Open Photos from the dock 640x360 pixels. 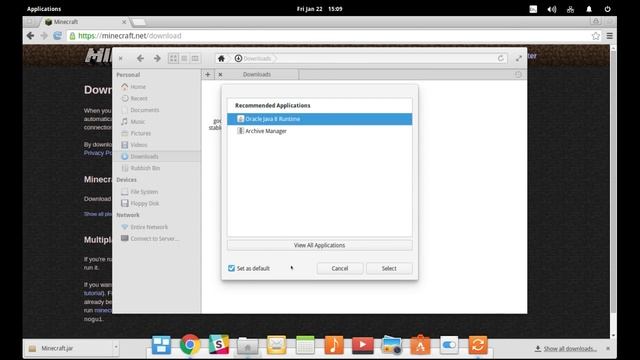point(391,345)
